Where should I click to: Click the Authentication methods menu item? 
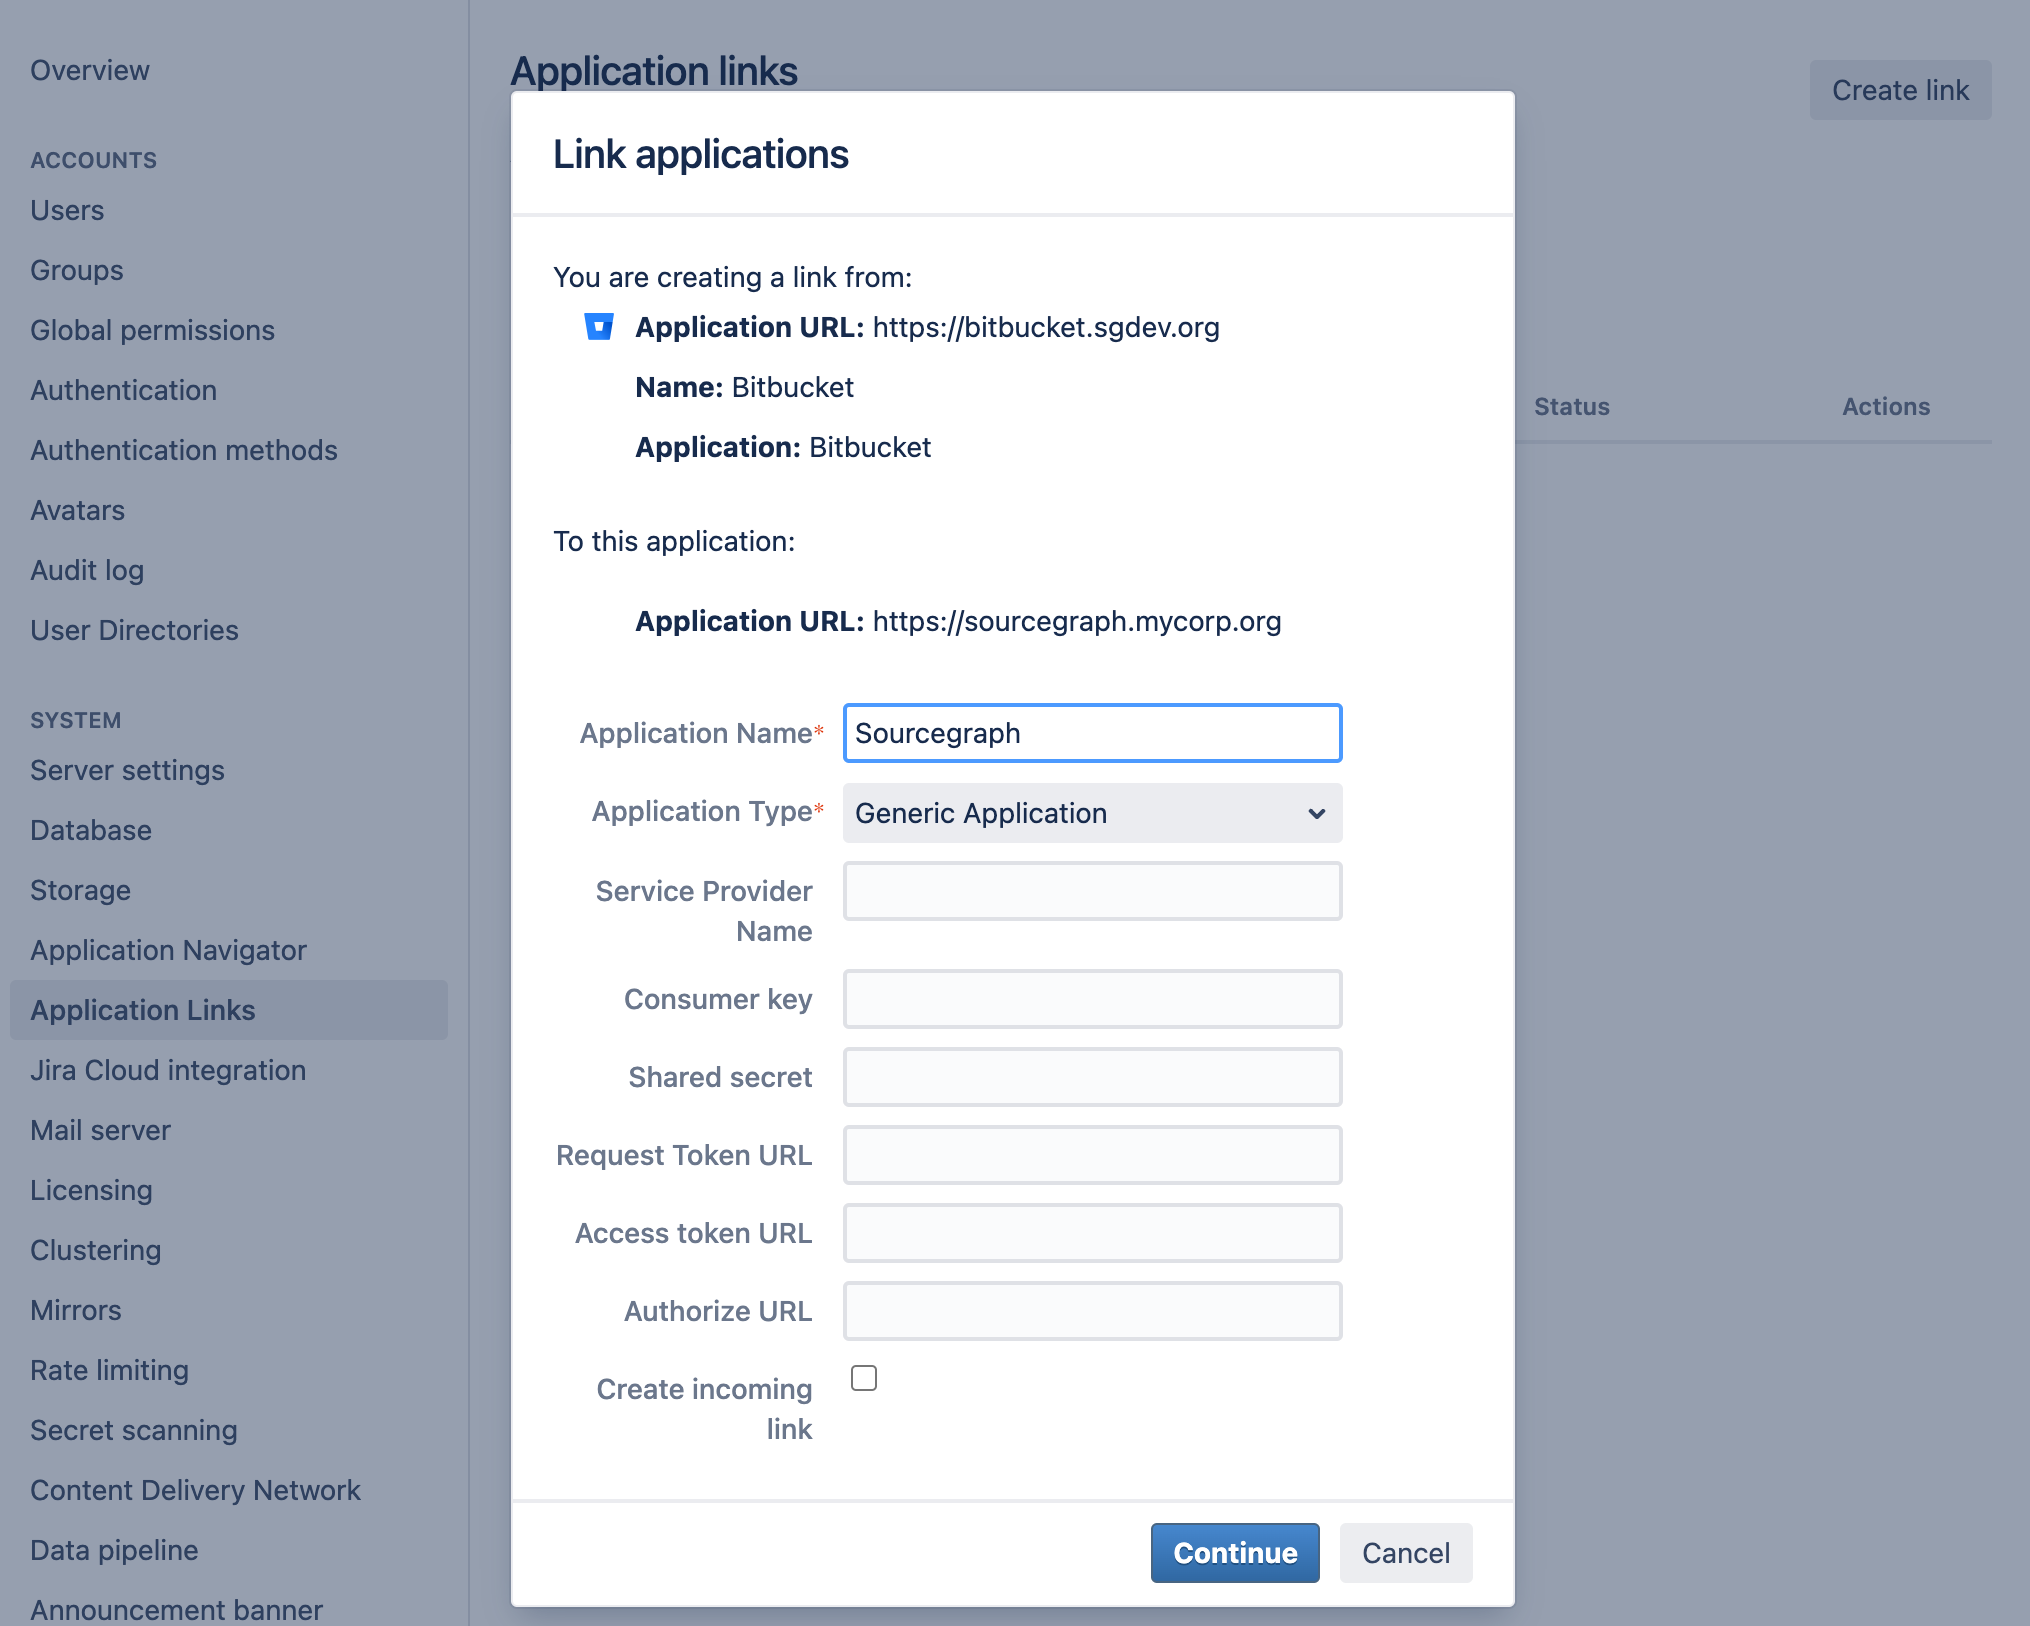[184, 448]
